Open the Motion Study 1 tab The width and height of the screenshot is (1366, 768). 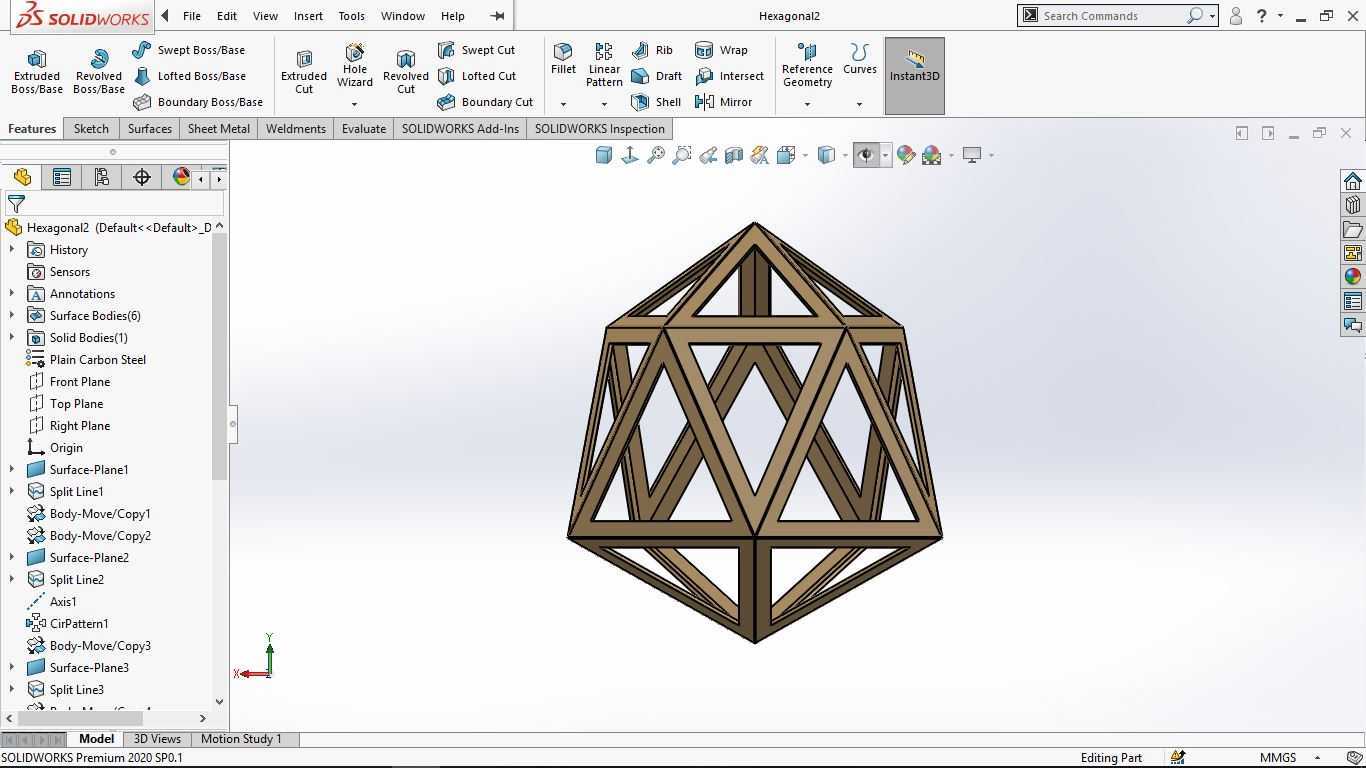pyautogui.click(x=241, y=739)
